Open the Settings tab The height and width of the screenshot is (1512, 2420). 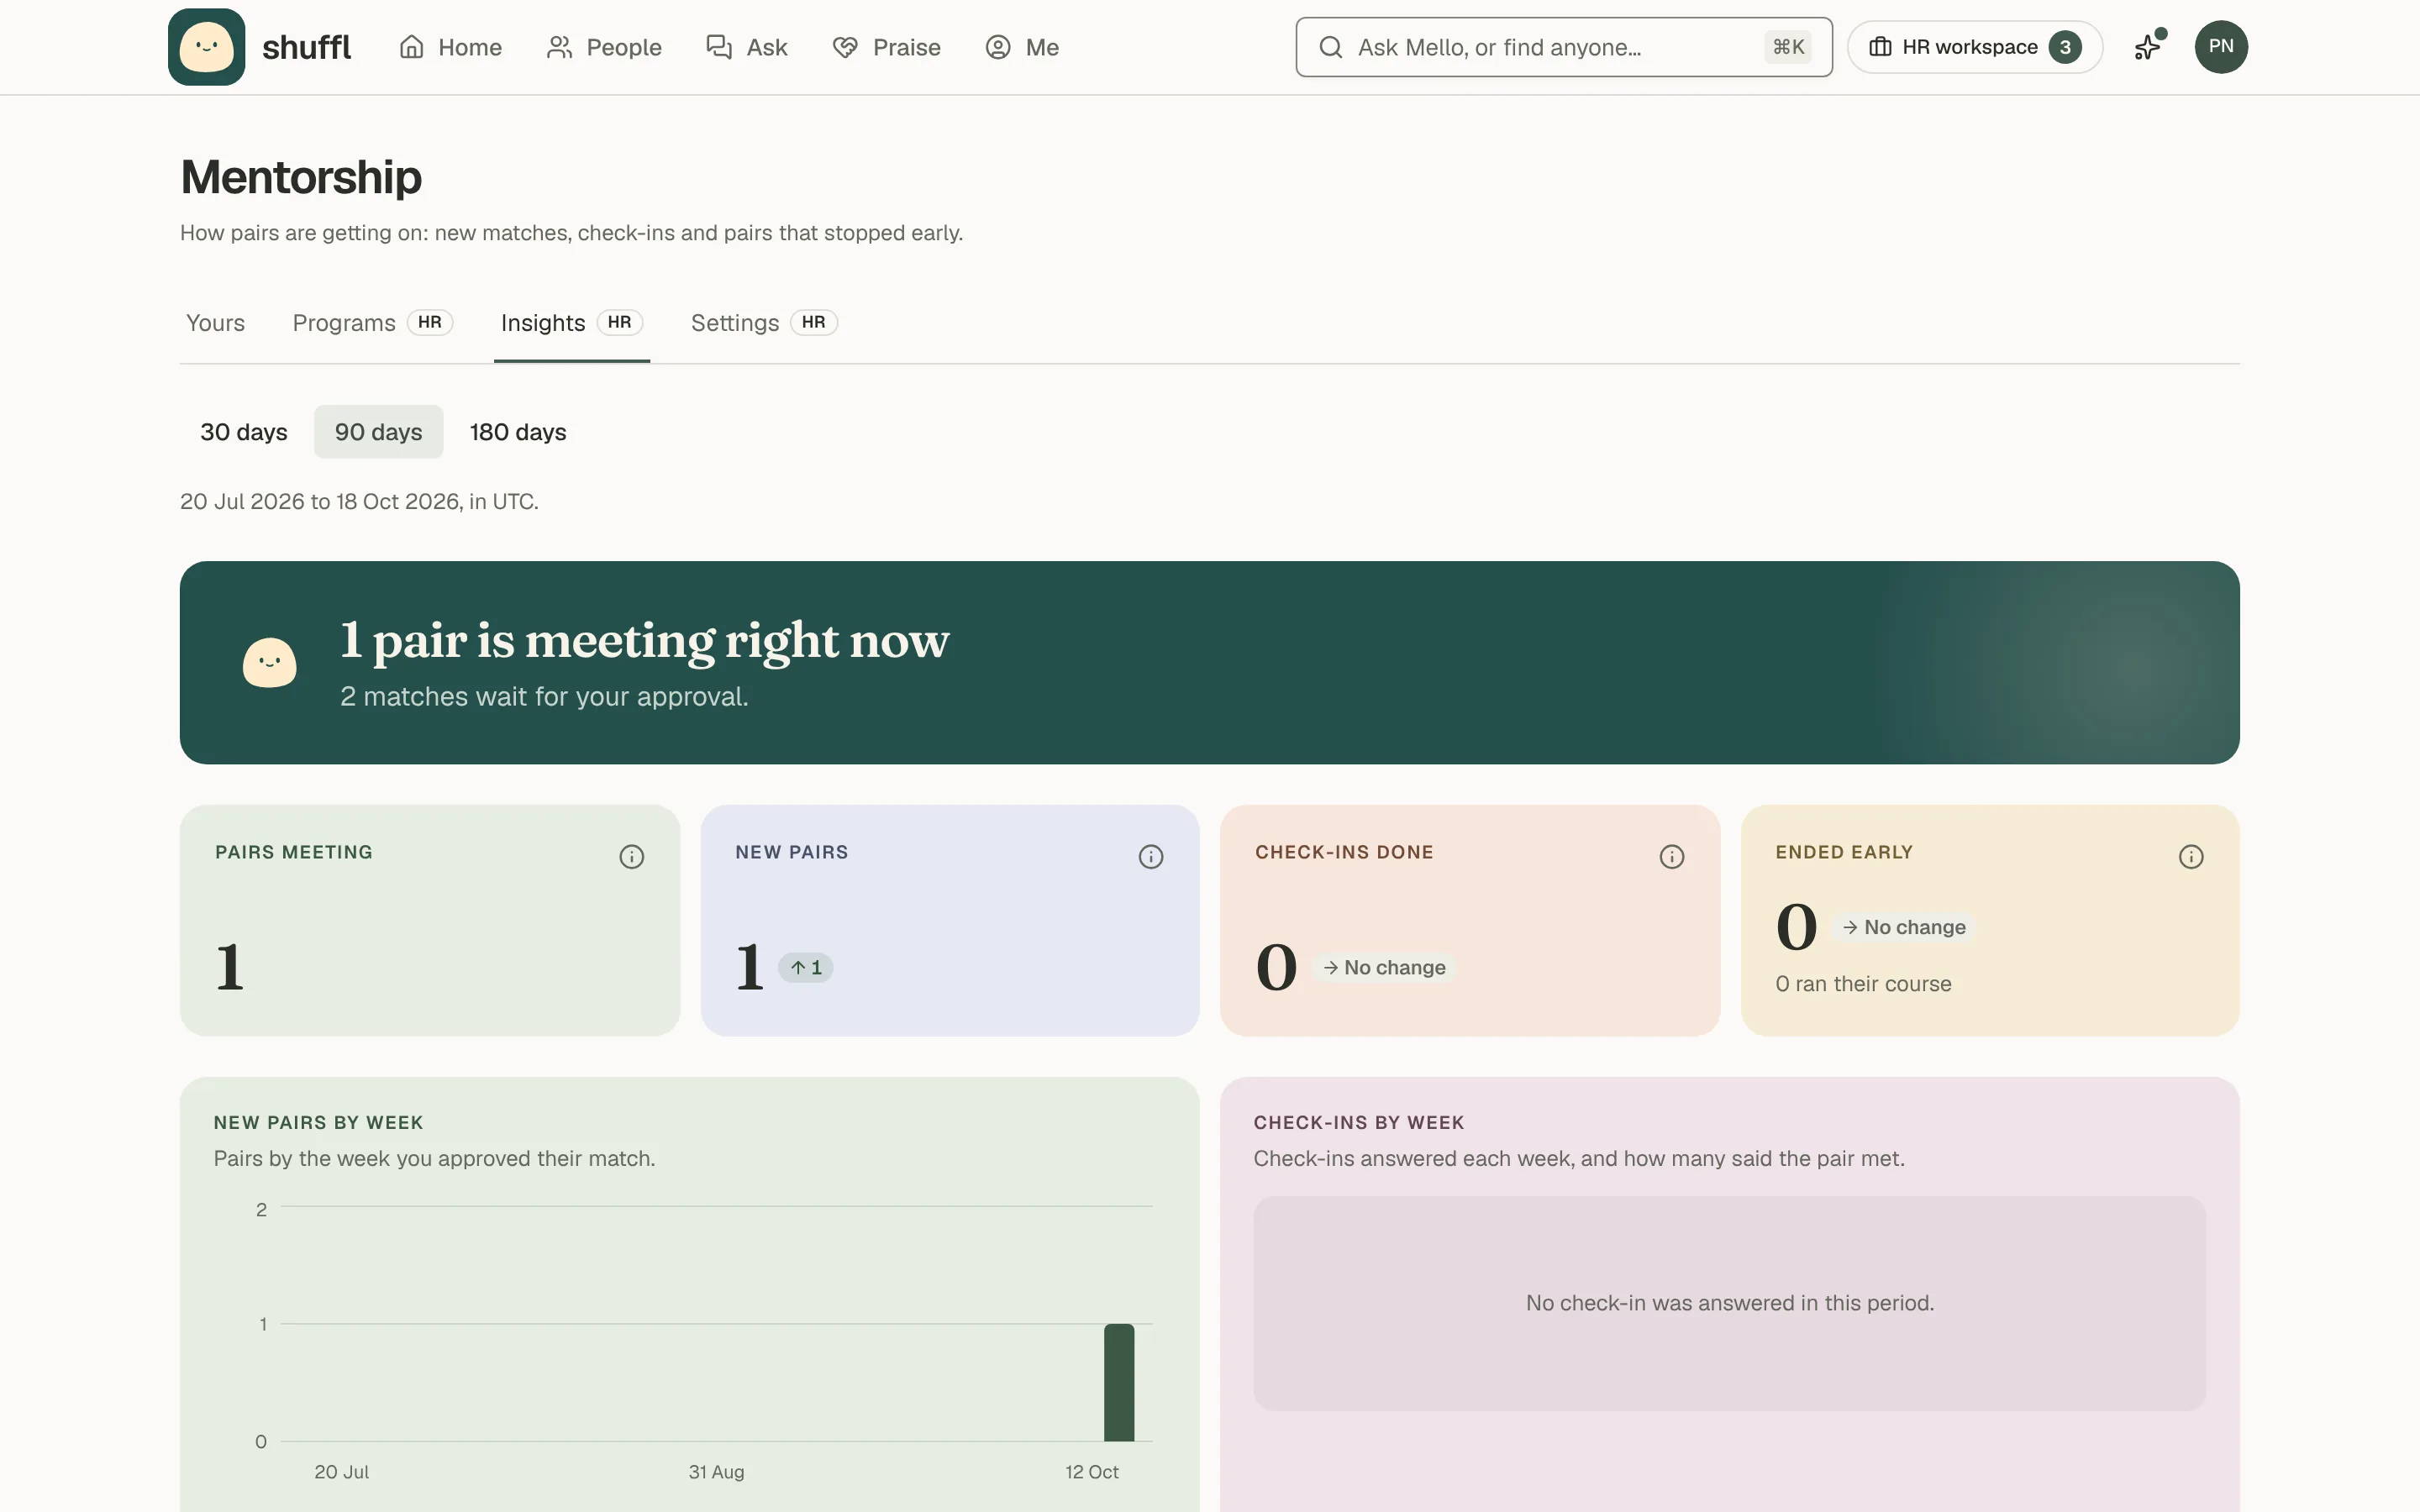pyautogui.click(x=764, y=323)
